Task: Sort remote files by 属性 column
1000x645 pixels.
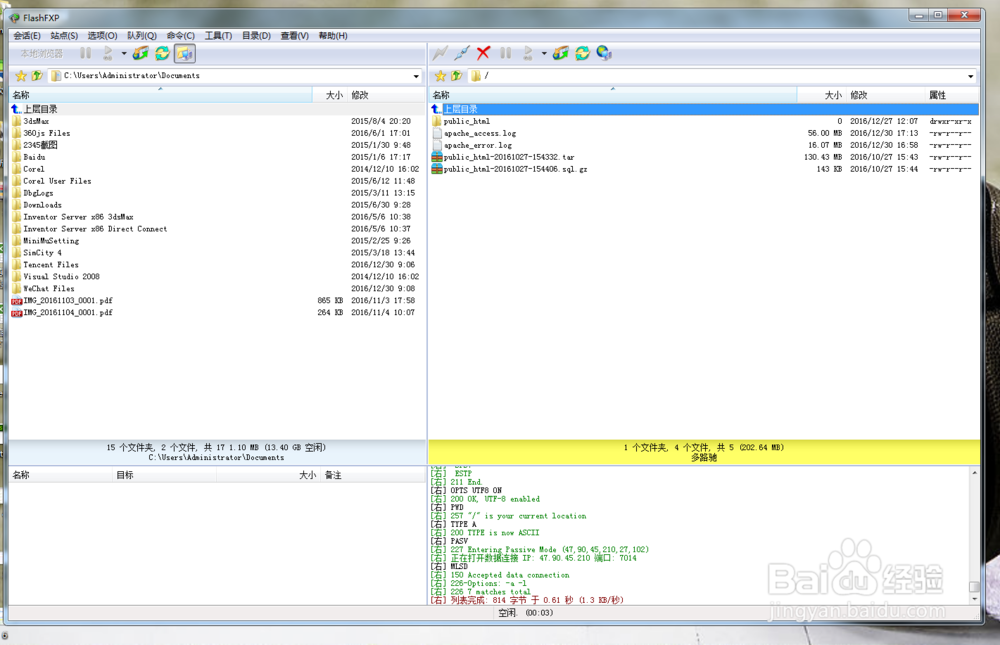Action: [x=952, y=95]
